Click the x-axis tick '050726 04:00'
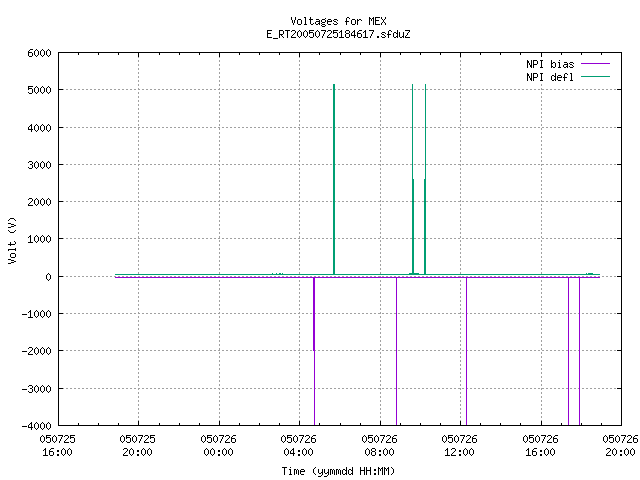The image size is (640, 480). [298, 446]
